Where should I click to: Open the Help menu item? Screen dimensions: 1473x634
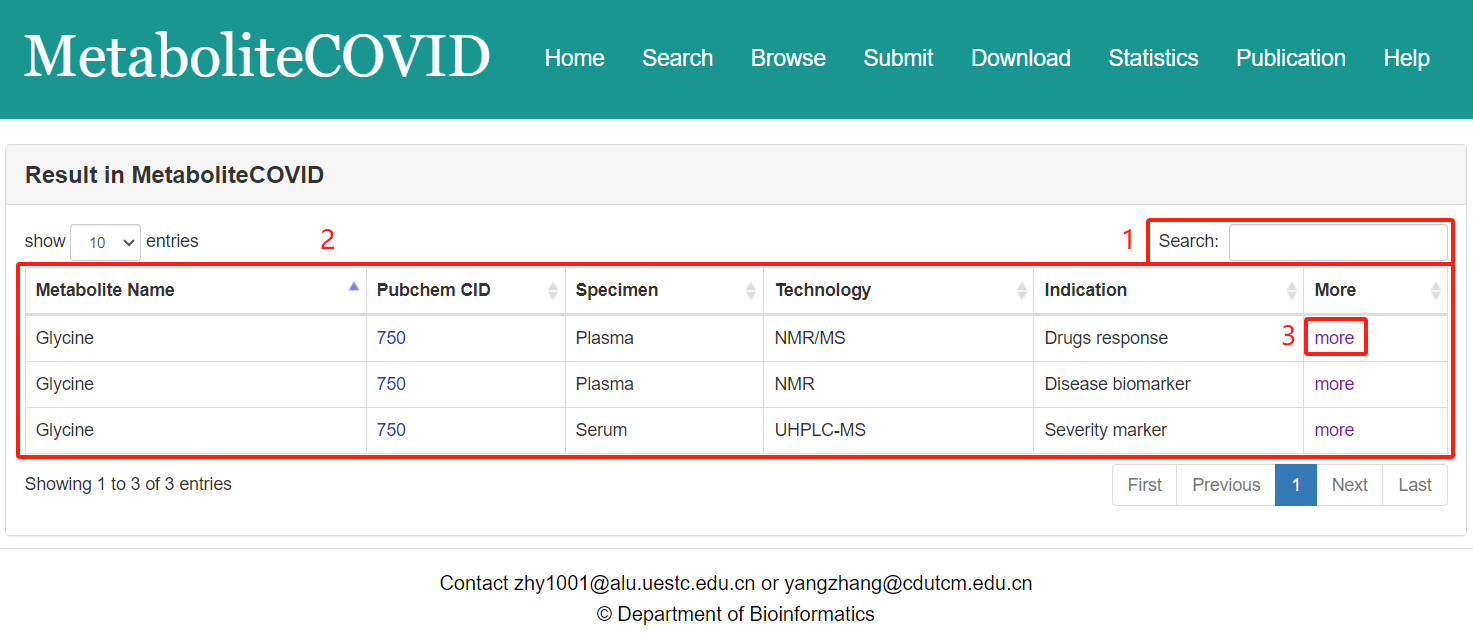tap(1406, 58)
